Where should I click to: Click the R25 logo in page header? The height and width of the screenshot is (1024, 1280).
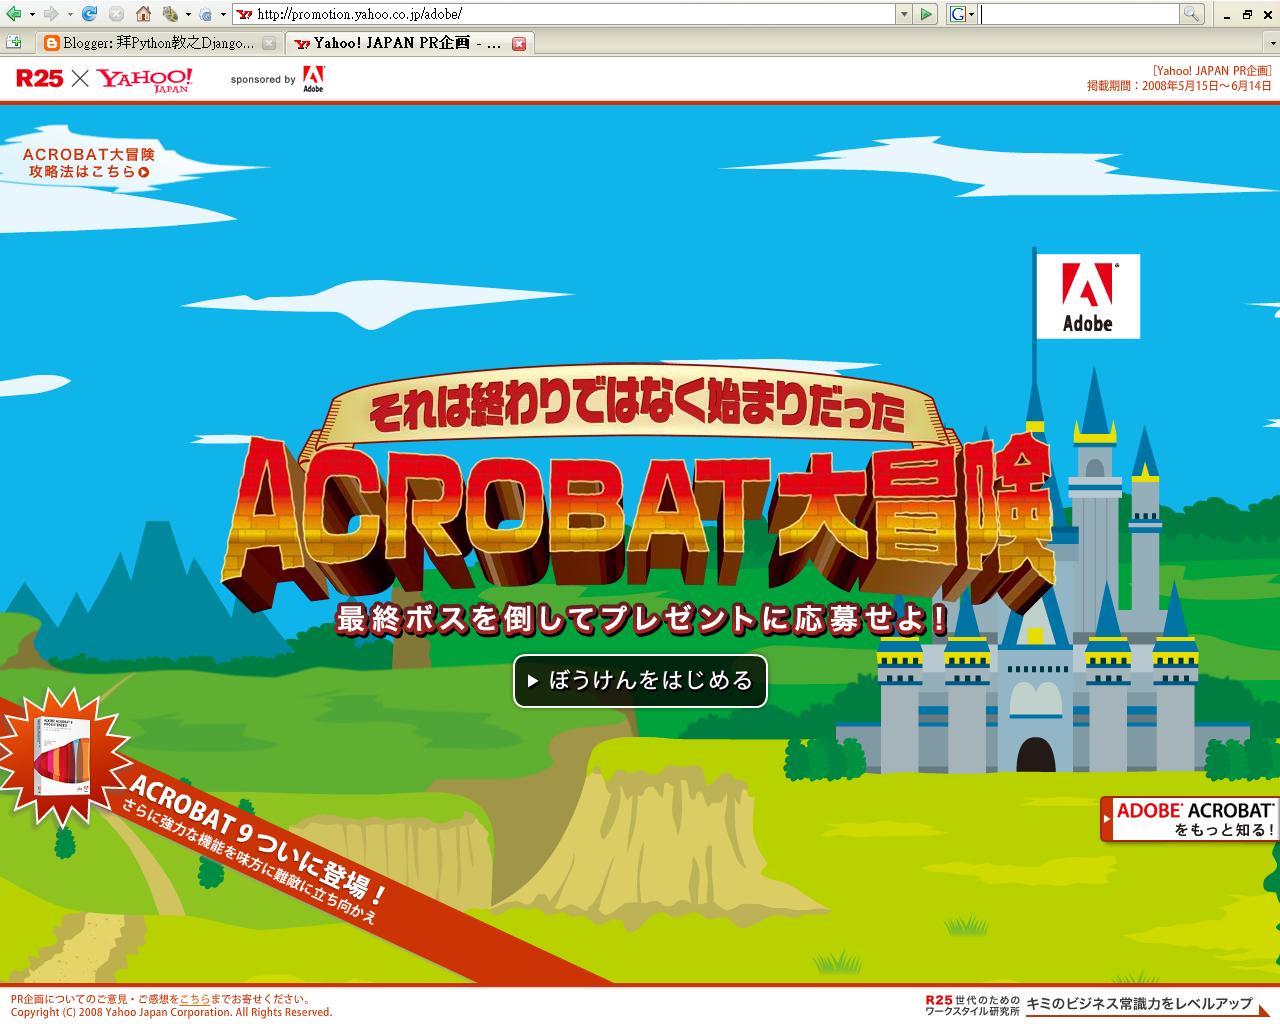click(39, 78)
